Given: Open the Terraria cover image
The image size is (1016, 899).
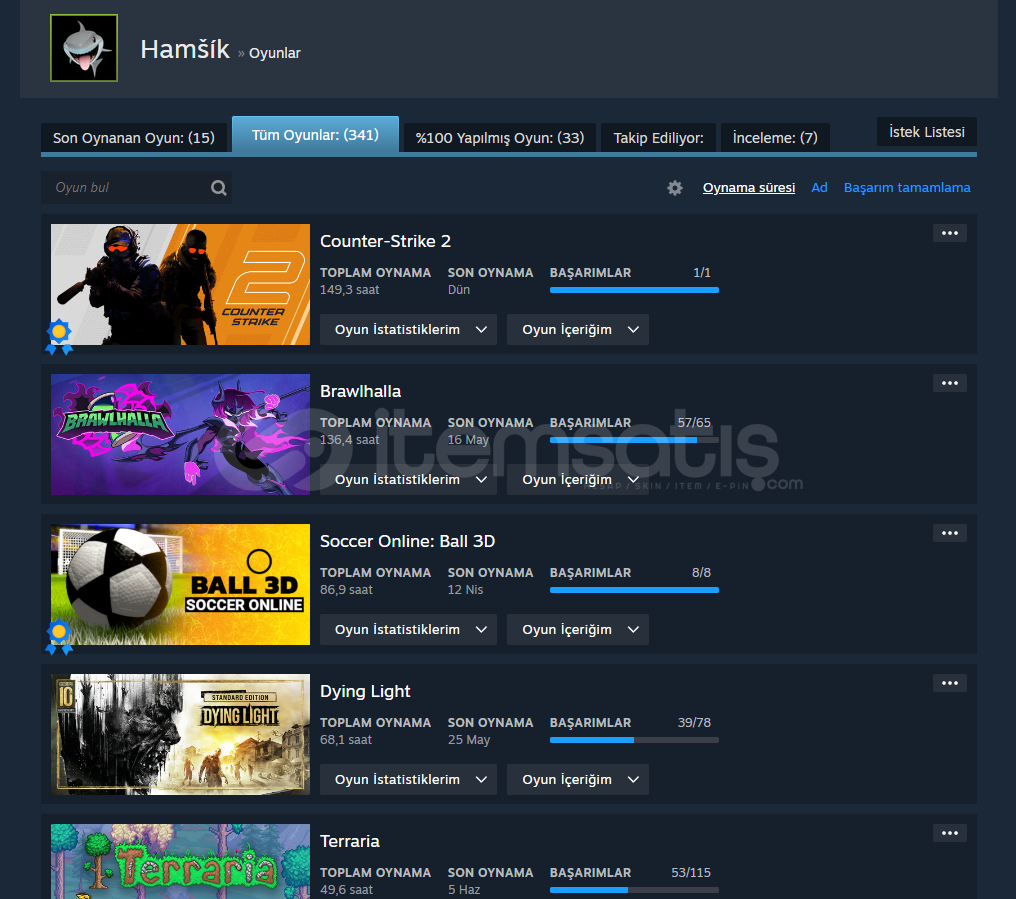Looking at the screenshot, I should tap(180, 861).
